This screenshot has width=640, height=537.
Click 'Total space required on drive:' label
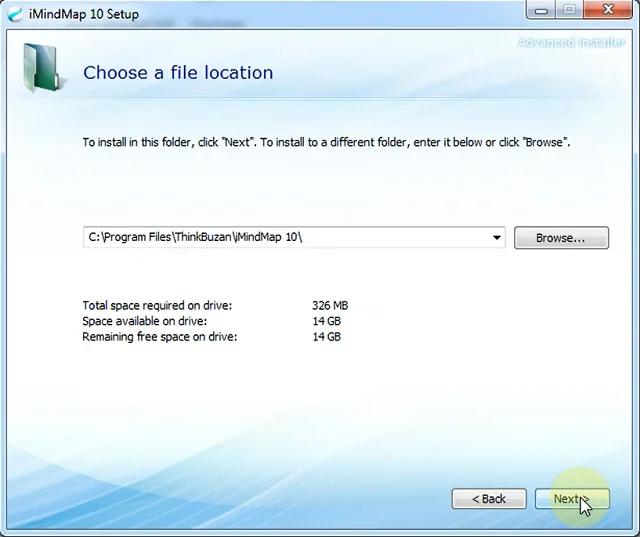[157, 305]
